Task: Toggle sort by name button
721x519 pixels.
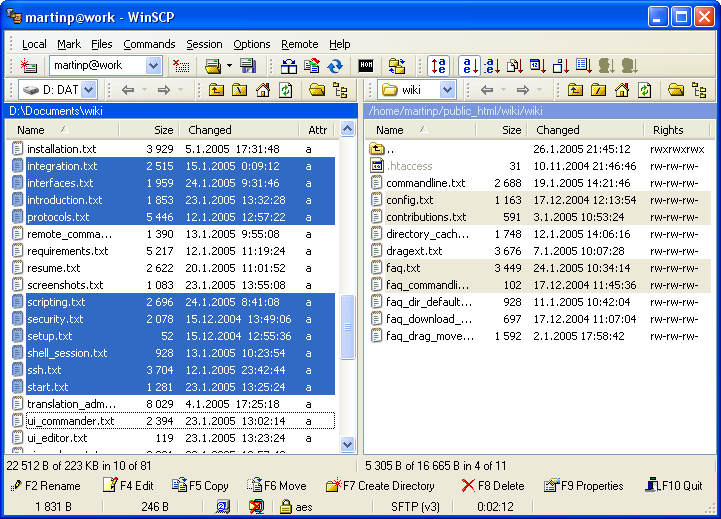Action: (470, 66)
